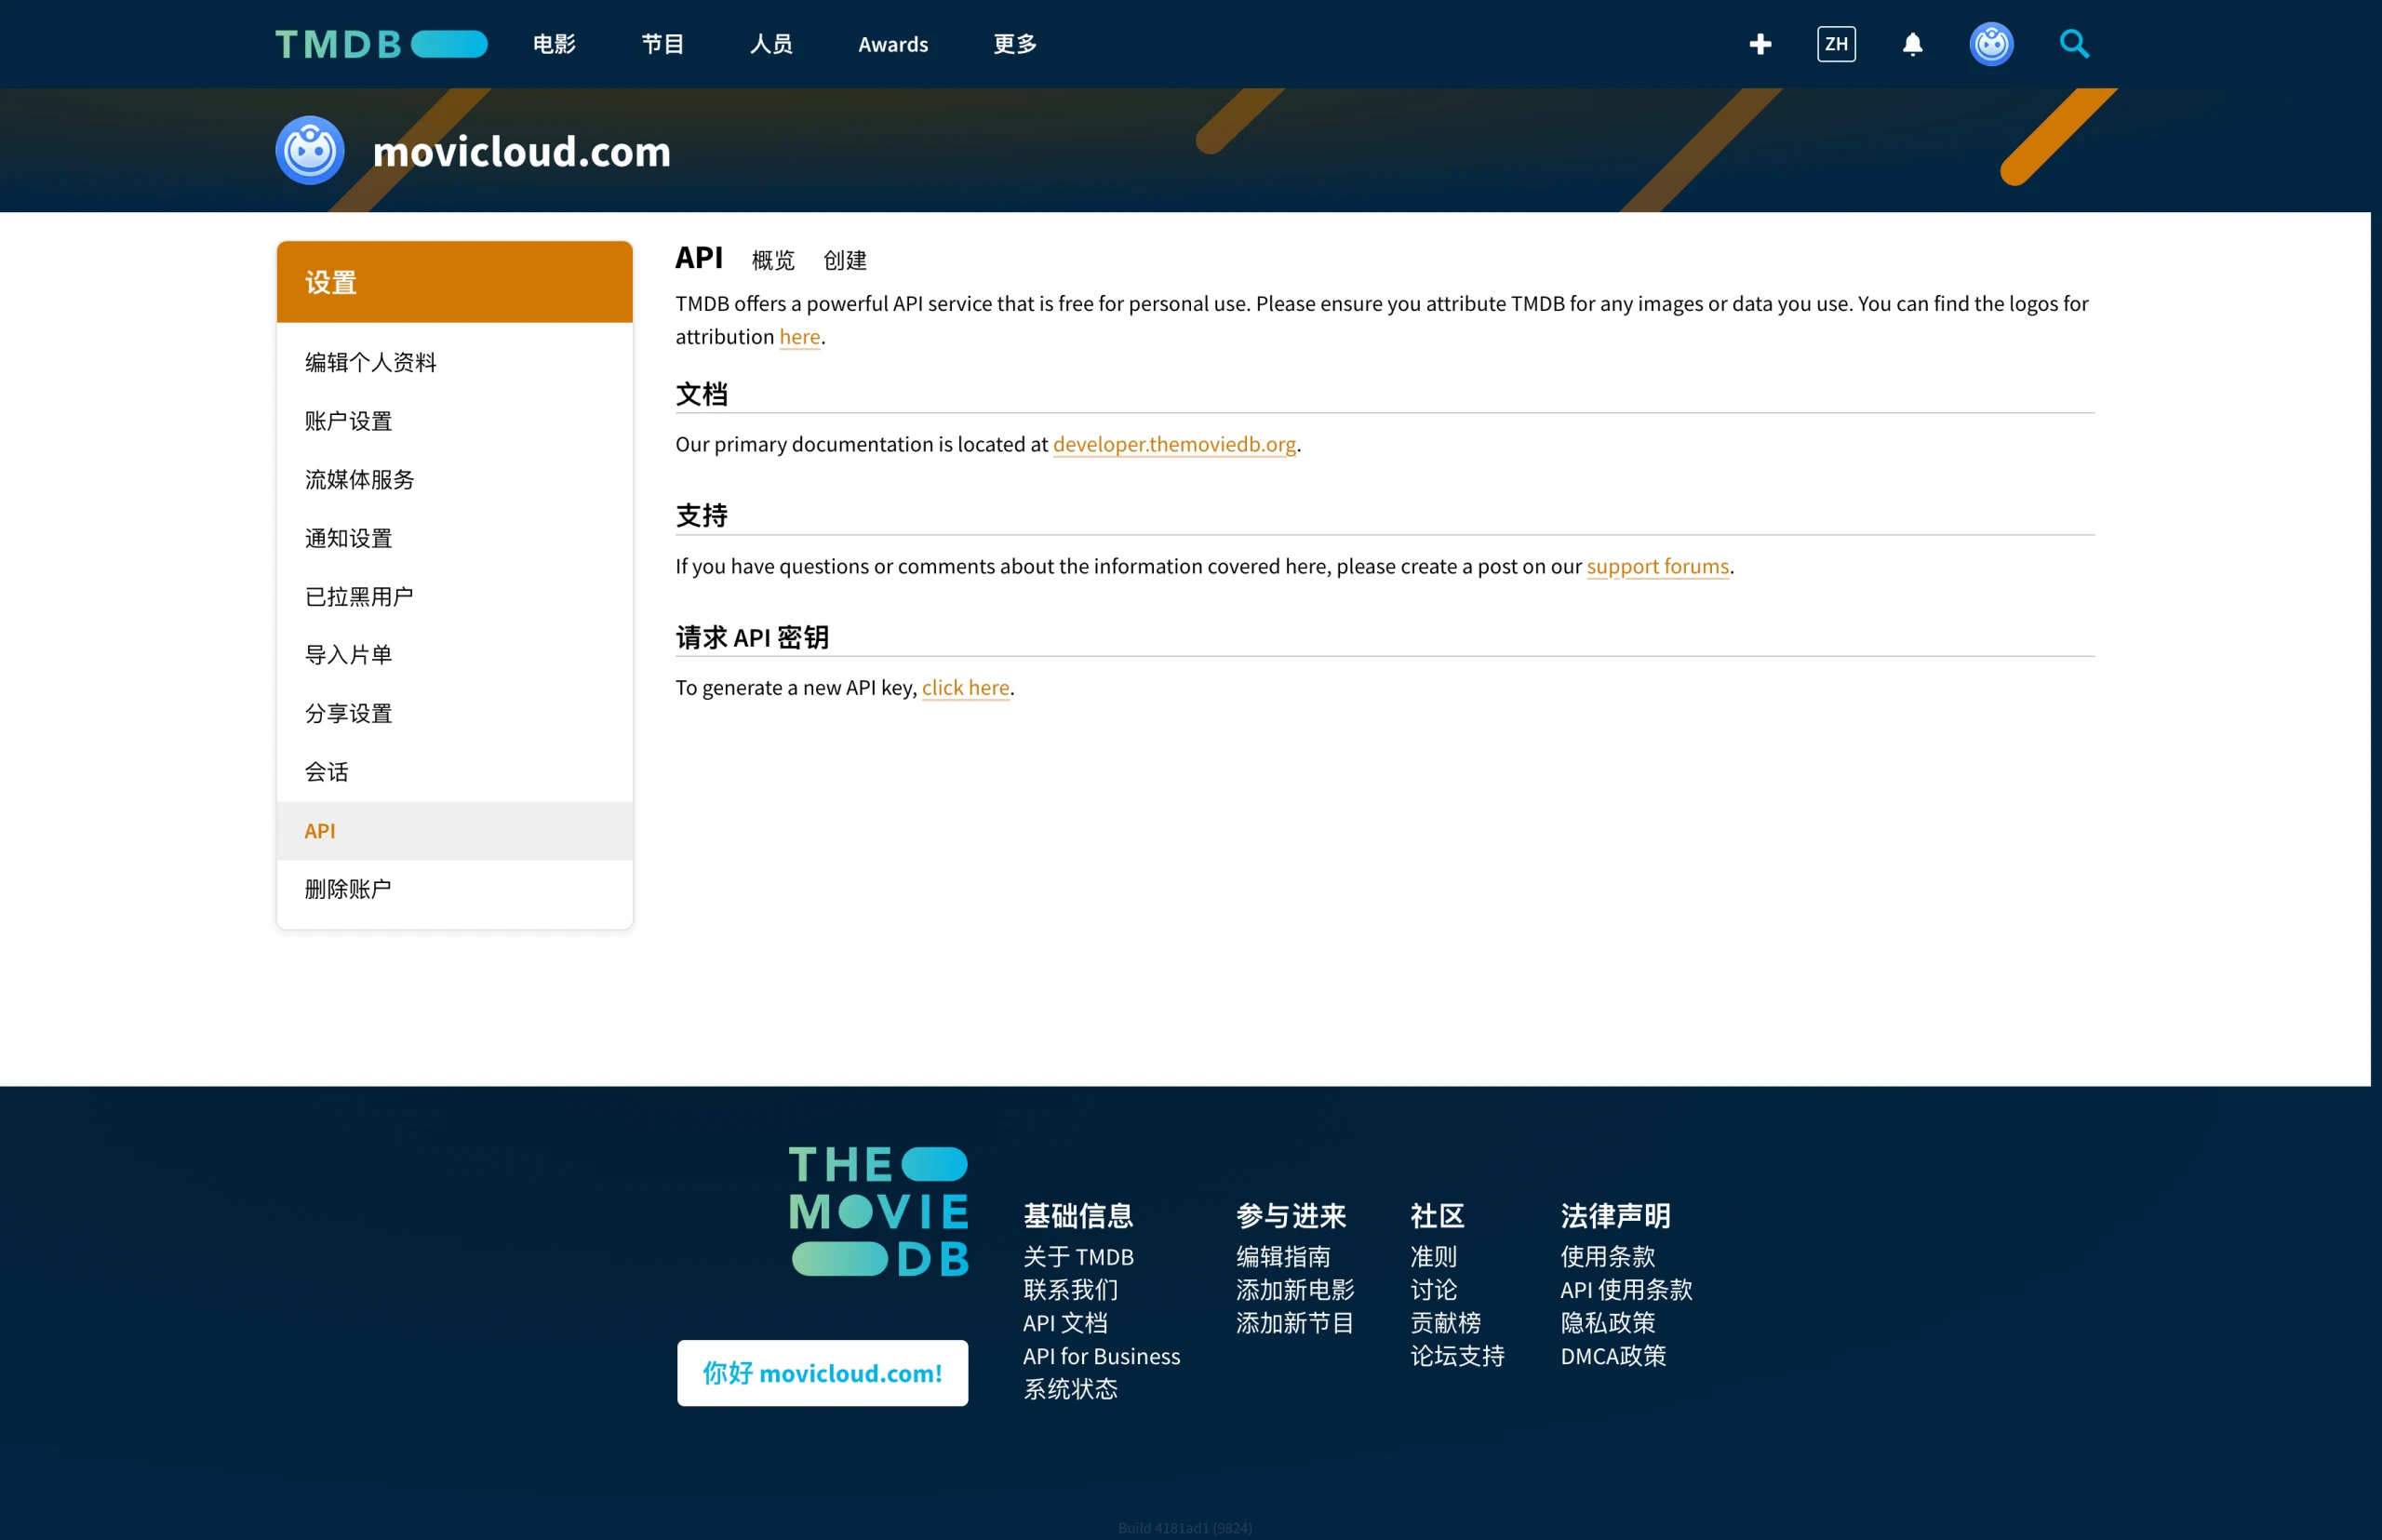
Task: Click the 你好 movicloud.com! button
Action: point(822,1373)
